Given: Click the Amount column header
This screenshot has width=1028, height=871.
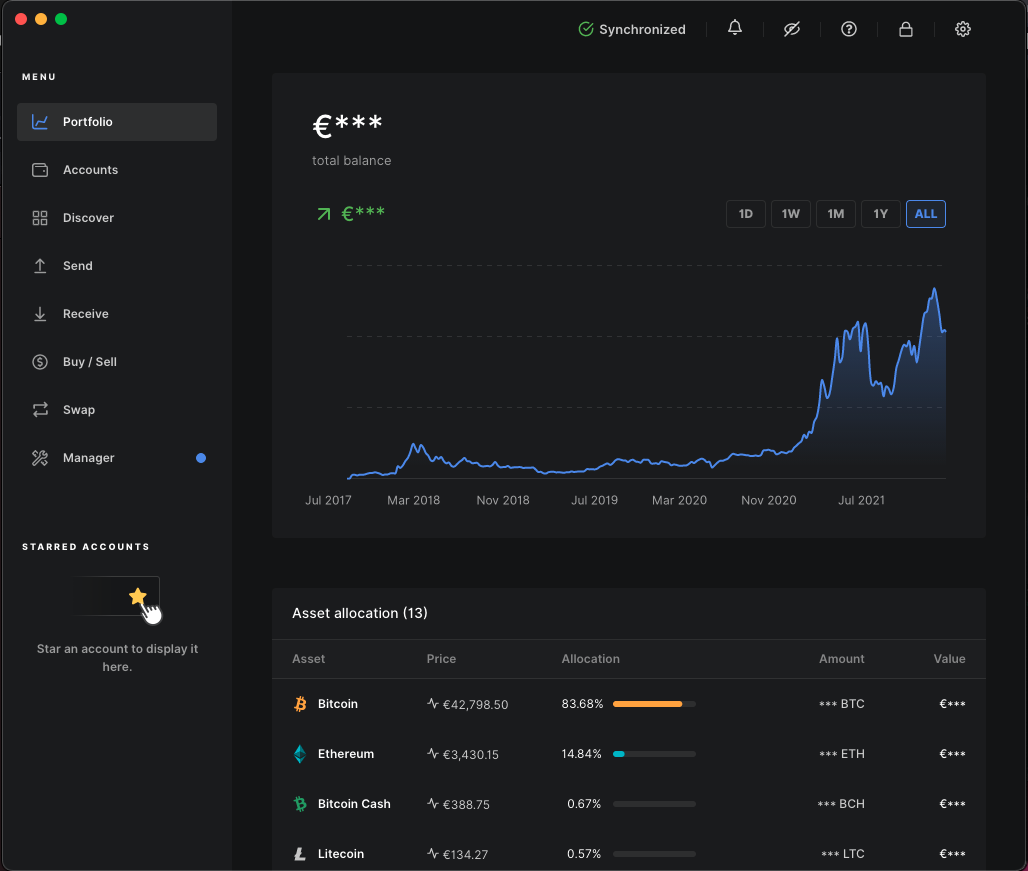Looking at the screenshot, I should pos(842,659).
